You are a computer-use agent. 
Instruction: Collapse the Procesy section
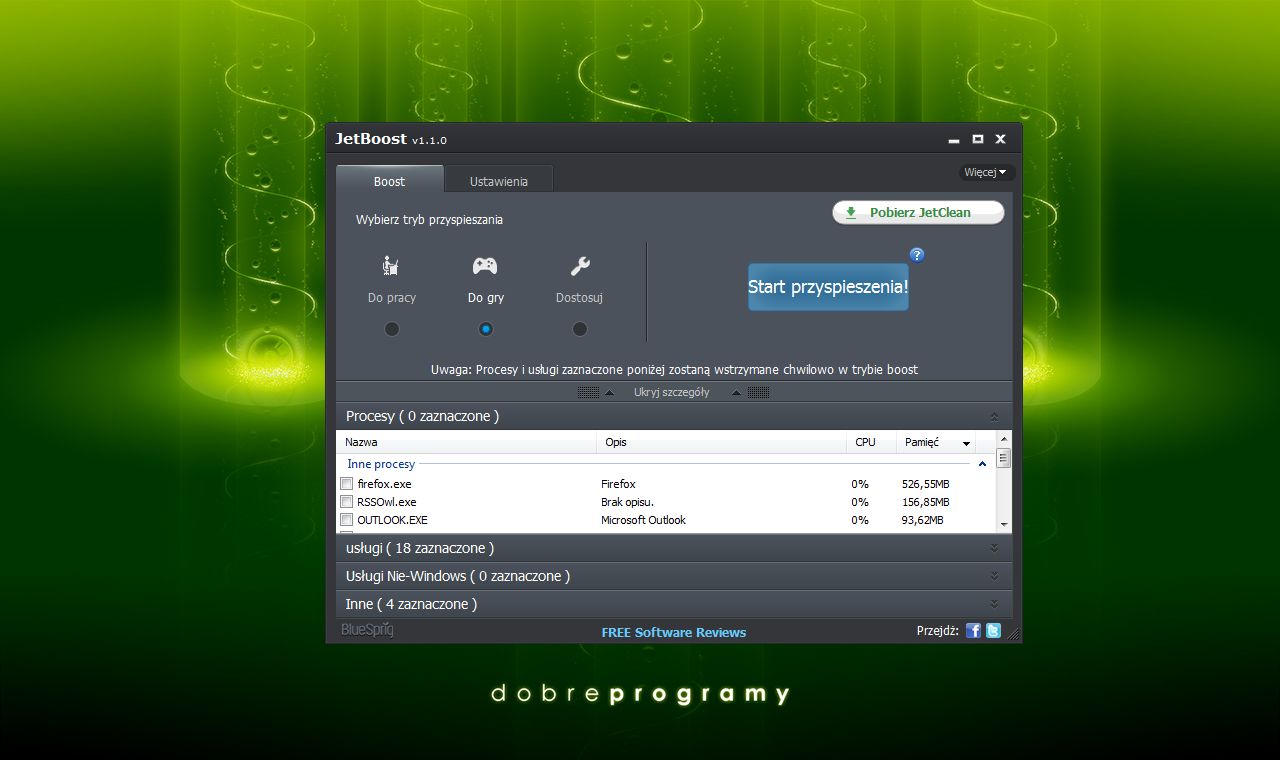tap(994, 416)
